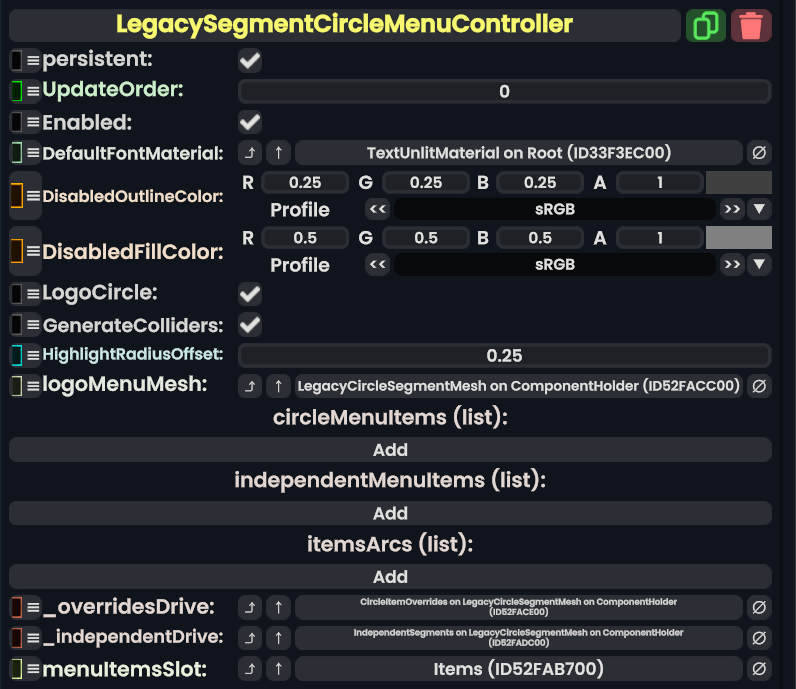Click the HighlightRadiusOffset value field
The width and height of the screenshot is (796, 689).
pyautogui.click(x=504, y=356)
